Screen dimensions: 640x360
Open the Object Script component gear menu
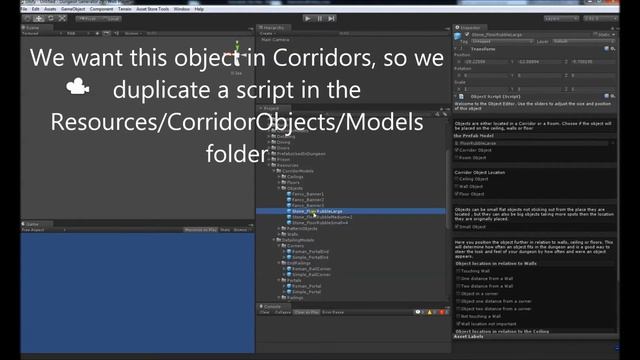[613, 96]
